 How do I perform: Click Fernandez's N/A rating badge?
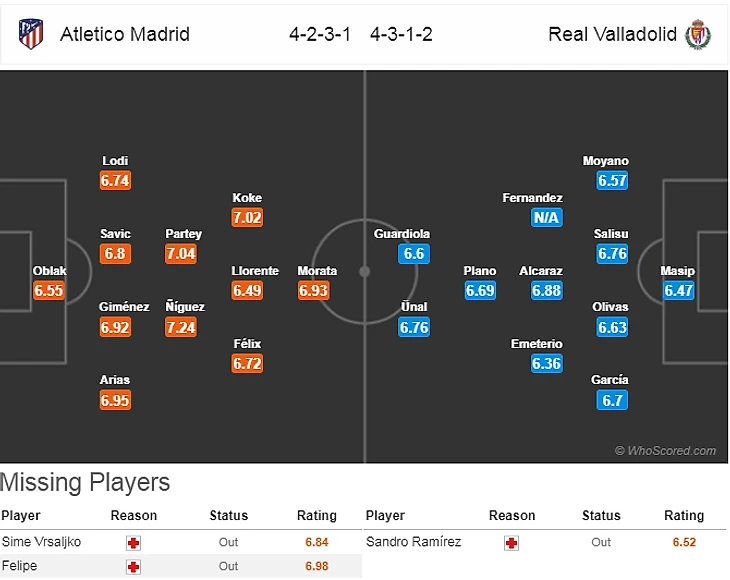pos(546,218)
